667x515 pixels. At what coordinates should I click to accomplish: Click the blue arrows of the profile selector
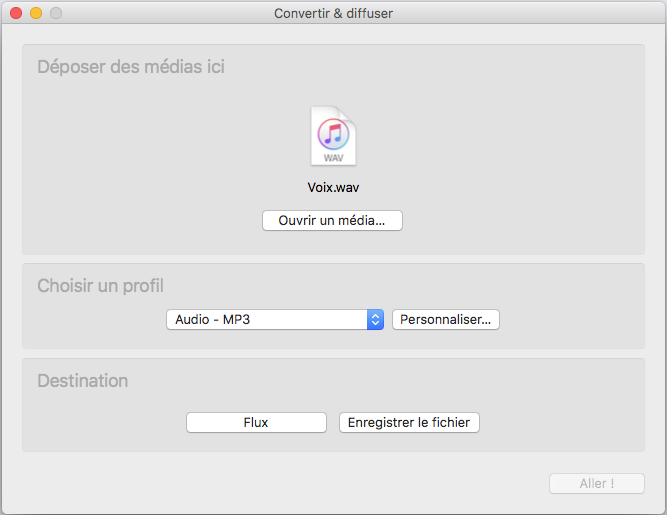coord(375,319)
